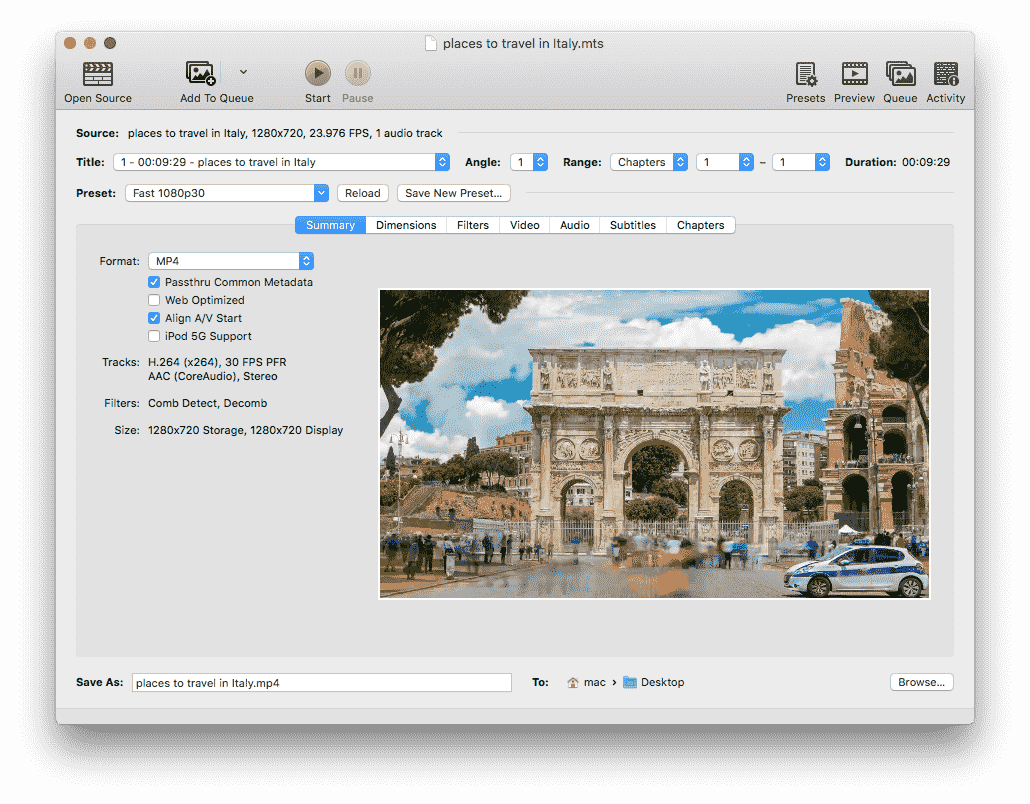
Task: Expand the Add To Queue arrow menu
Action: tap(243, 72)
